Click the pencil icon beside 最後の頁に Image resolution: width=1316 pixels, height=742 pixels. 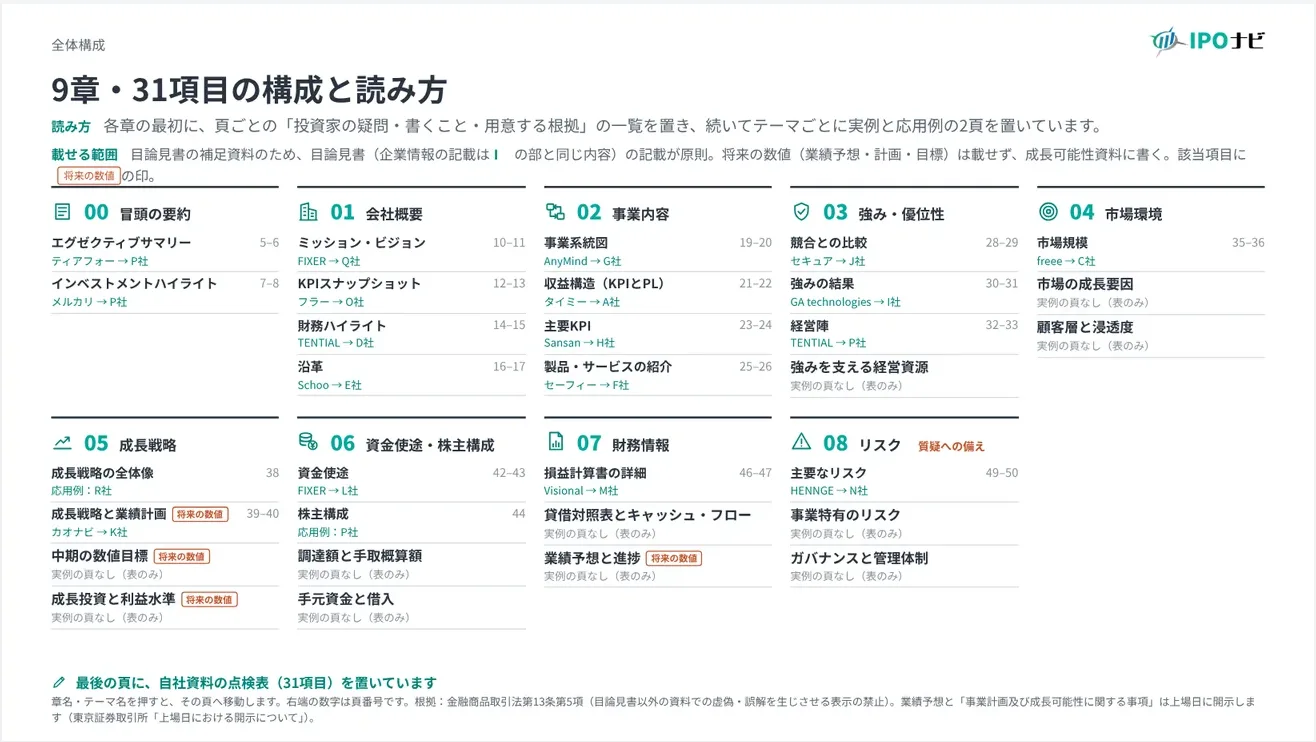click(x=58, y=682)
